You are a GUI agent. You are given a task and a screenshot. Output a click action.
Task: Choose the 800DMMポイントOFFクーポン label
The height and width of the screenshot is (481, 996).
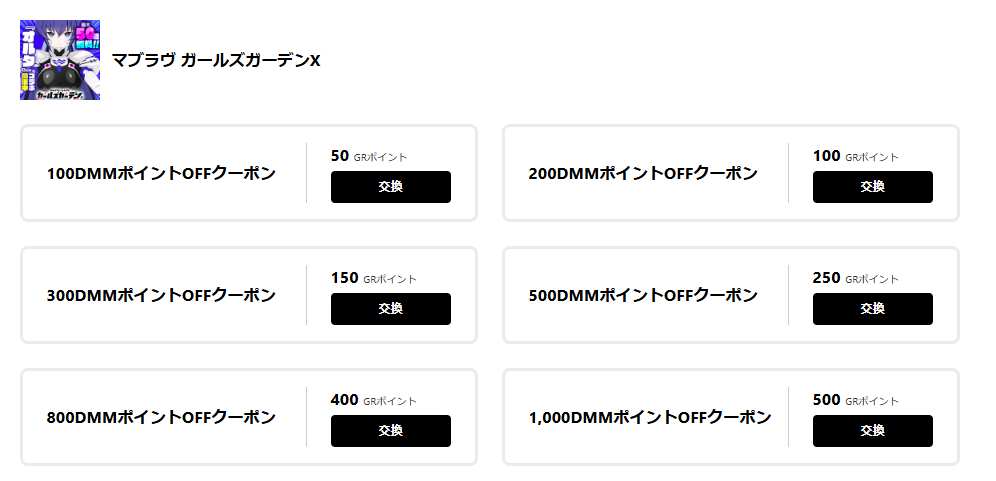click(161, 418)
